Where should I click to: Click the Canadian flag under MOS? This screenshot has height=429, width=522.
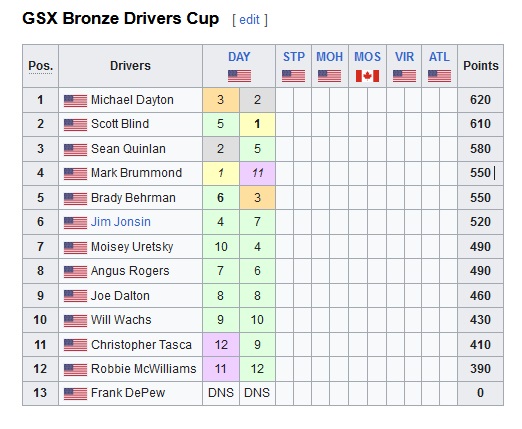point(367,76)
